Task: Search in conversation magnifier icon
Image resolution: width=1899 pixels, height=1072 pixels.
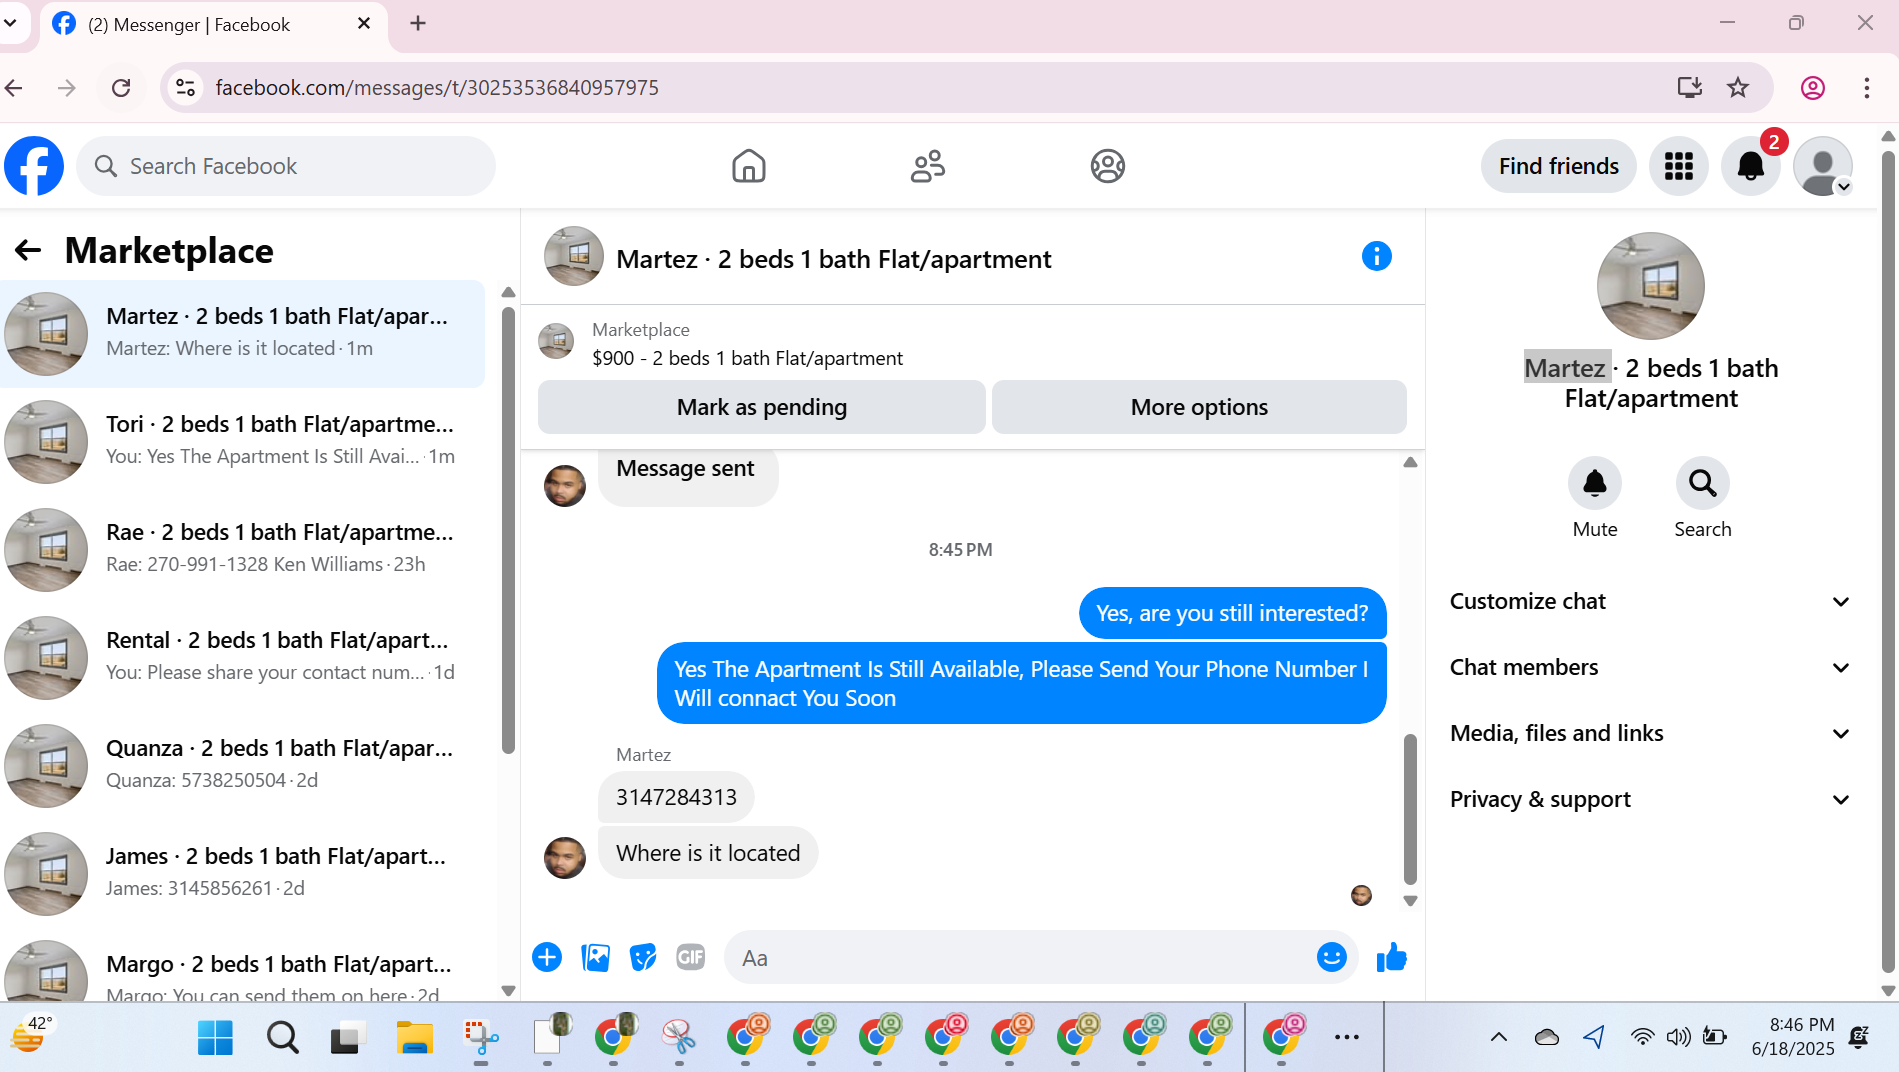Action: point(1703,484)
